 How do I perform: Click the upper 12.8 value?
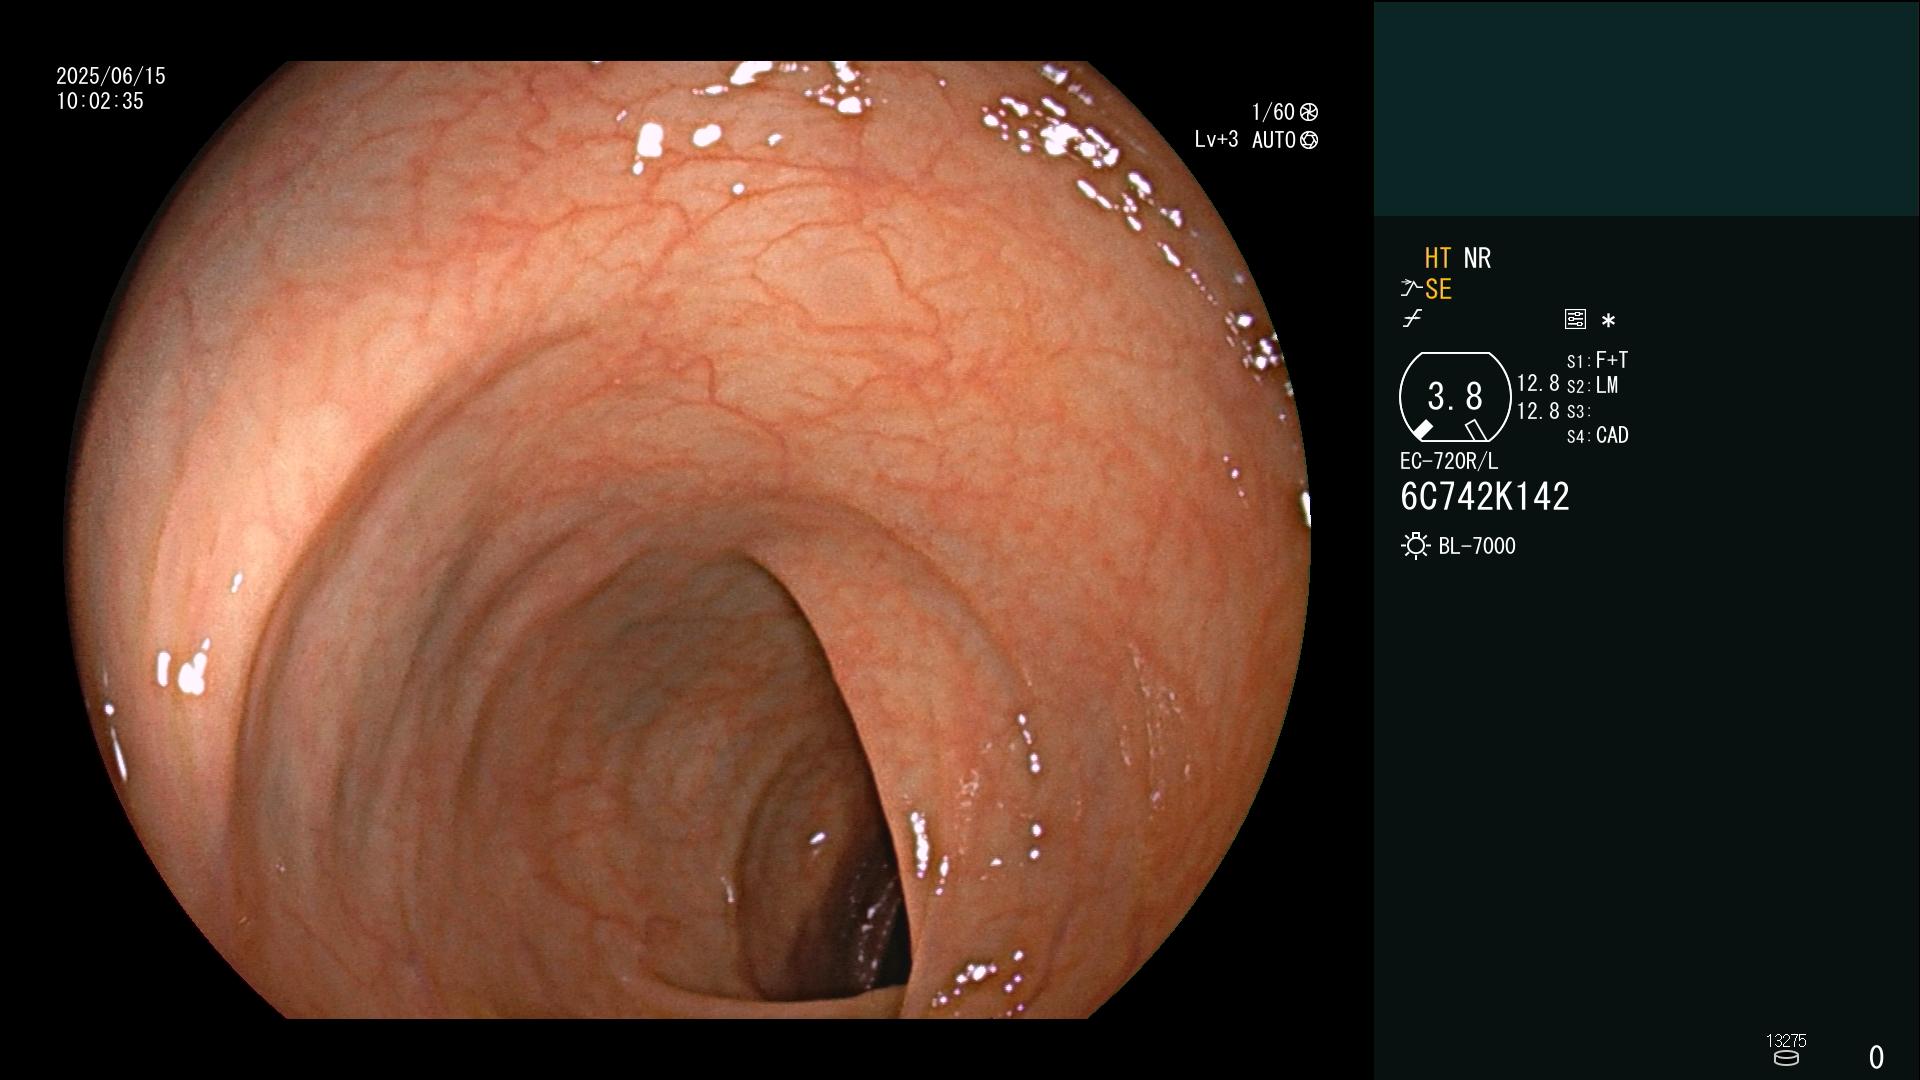[x=1538, y=384]
